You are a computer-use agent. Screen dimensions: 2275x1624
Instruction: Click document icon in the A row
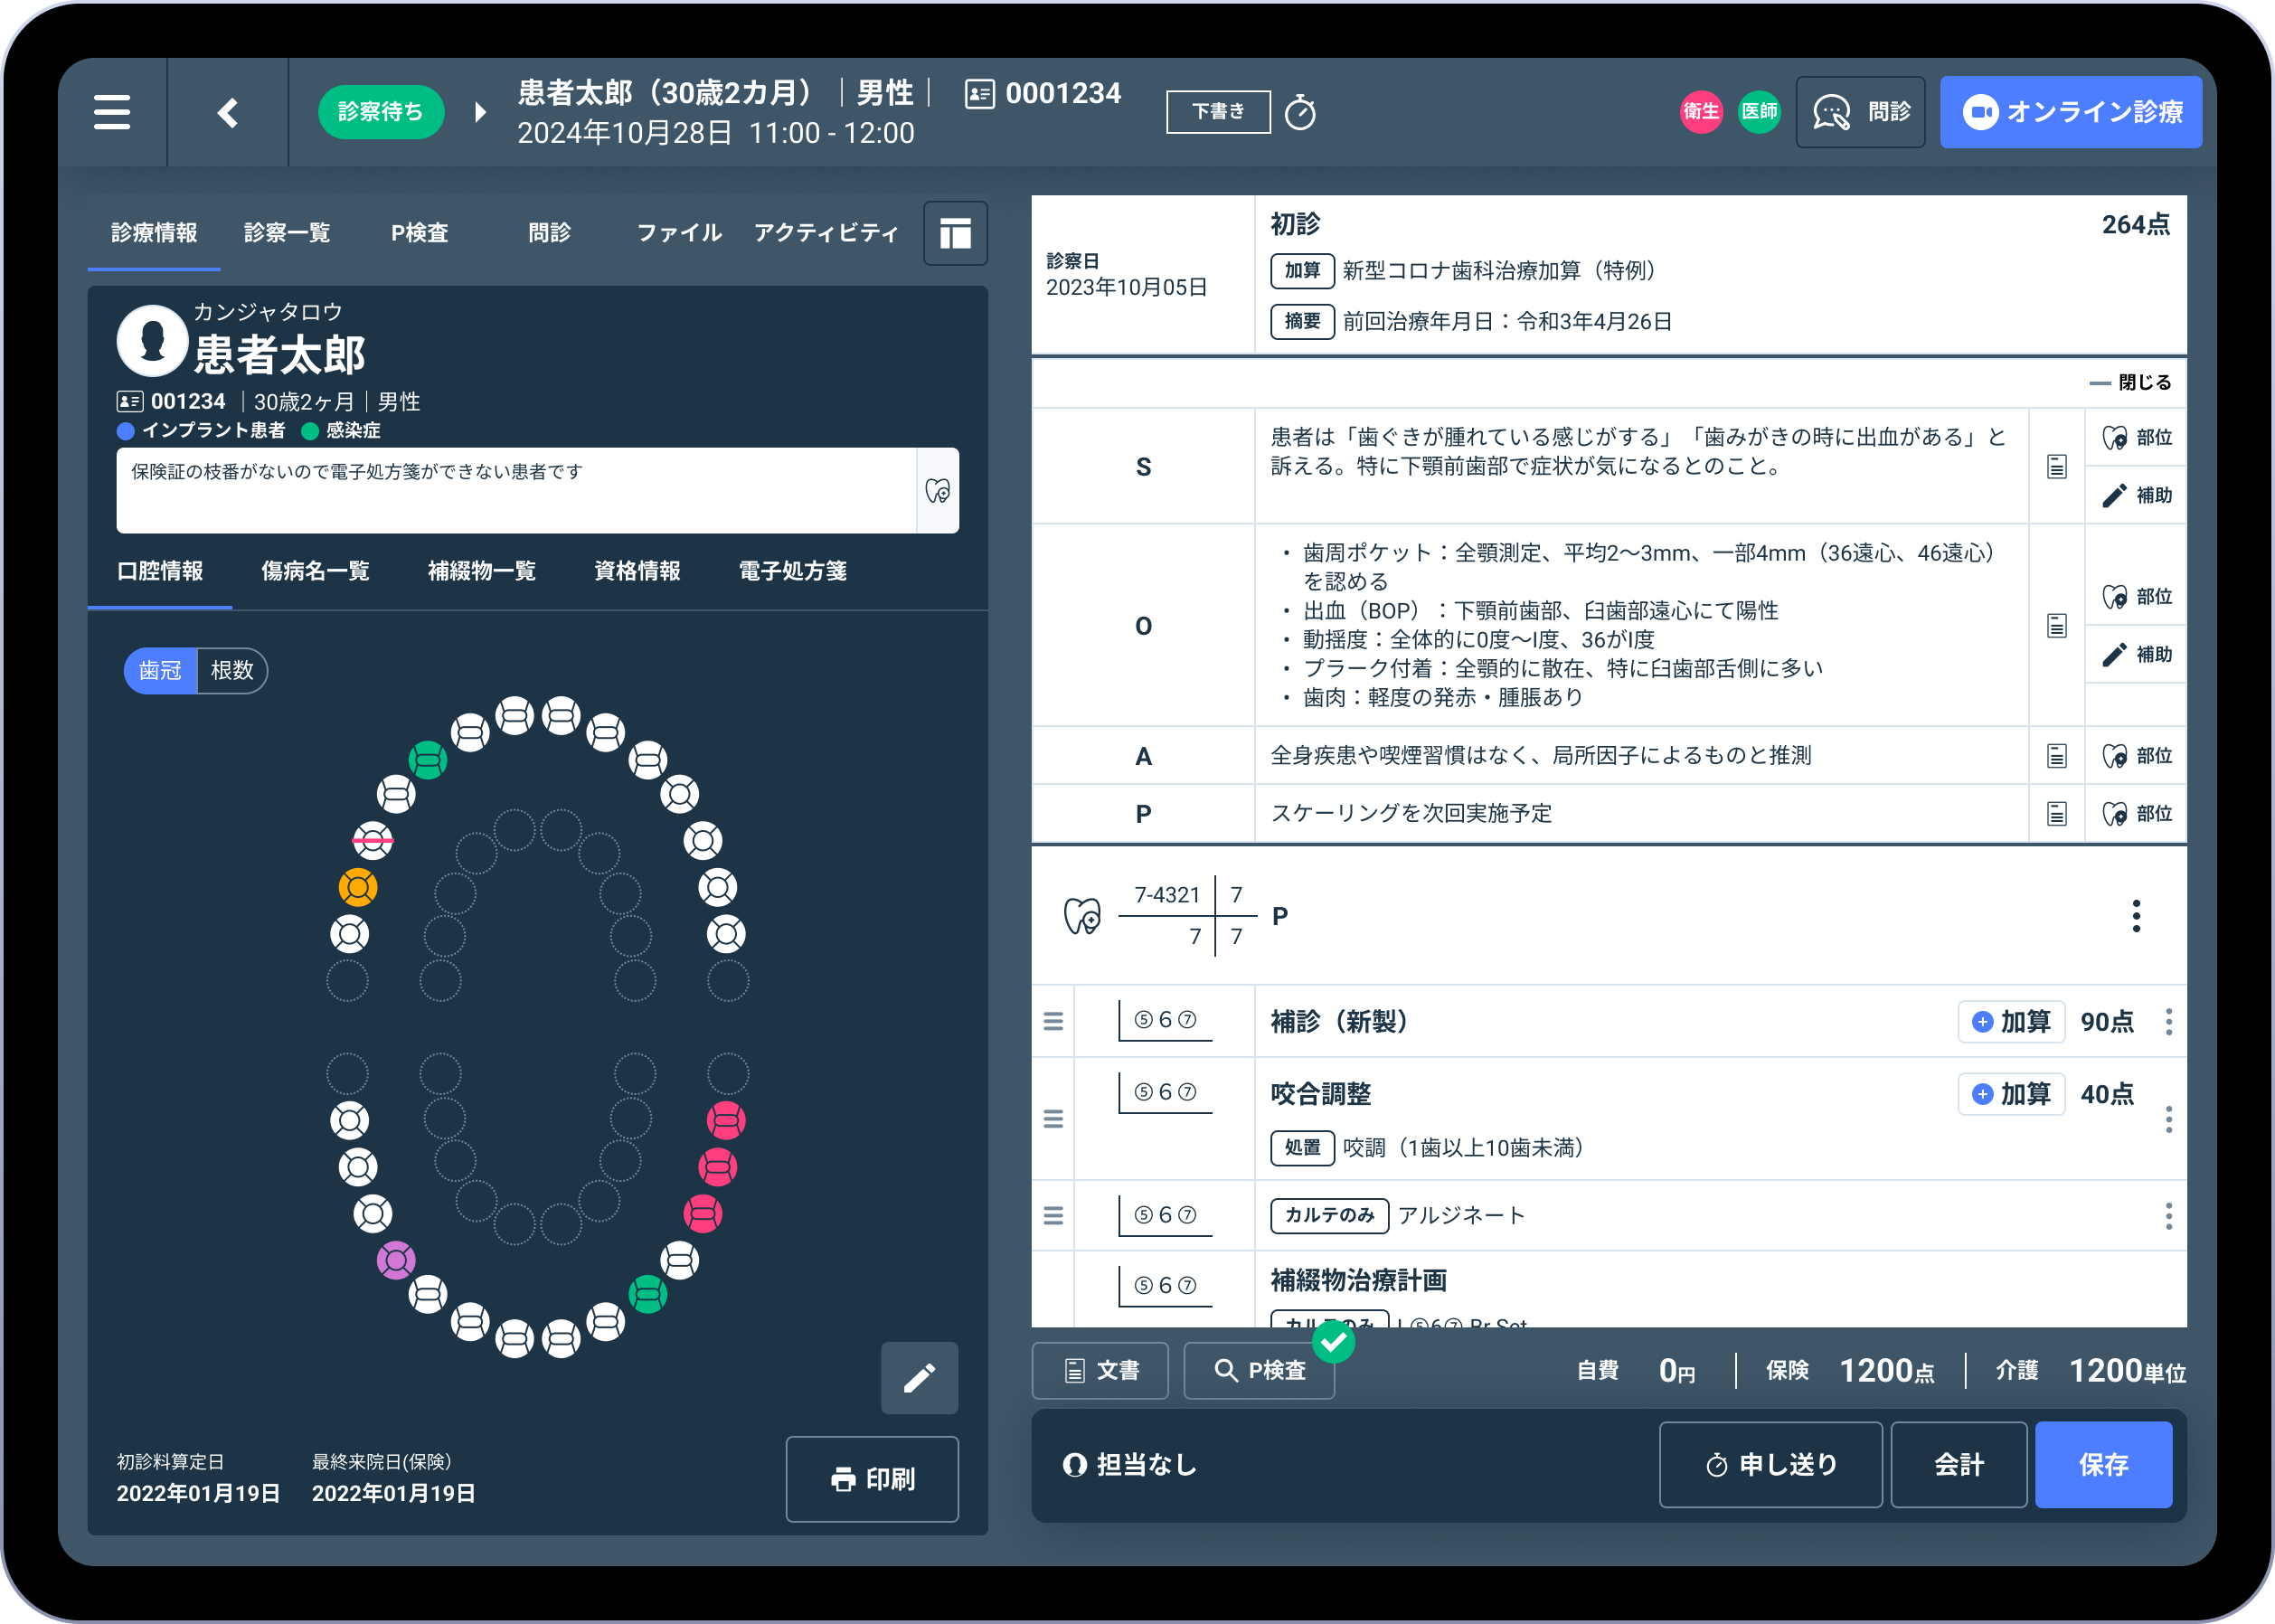tap(2056, 756)
